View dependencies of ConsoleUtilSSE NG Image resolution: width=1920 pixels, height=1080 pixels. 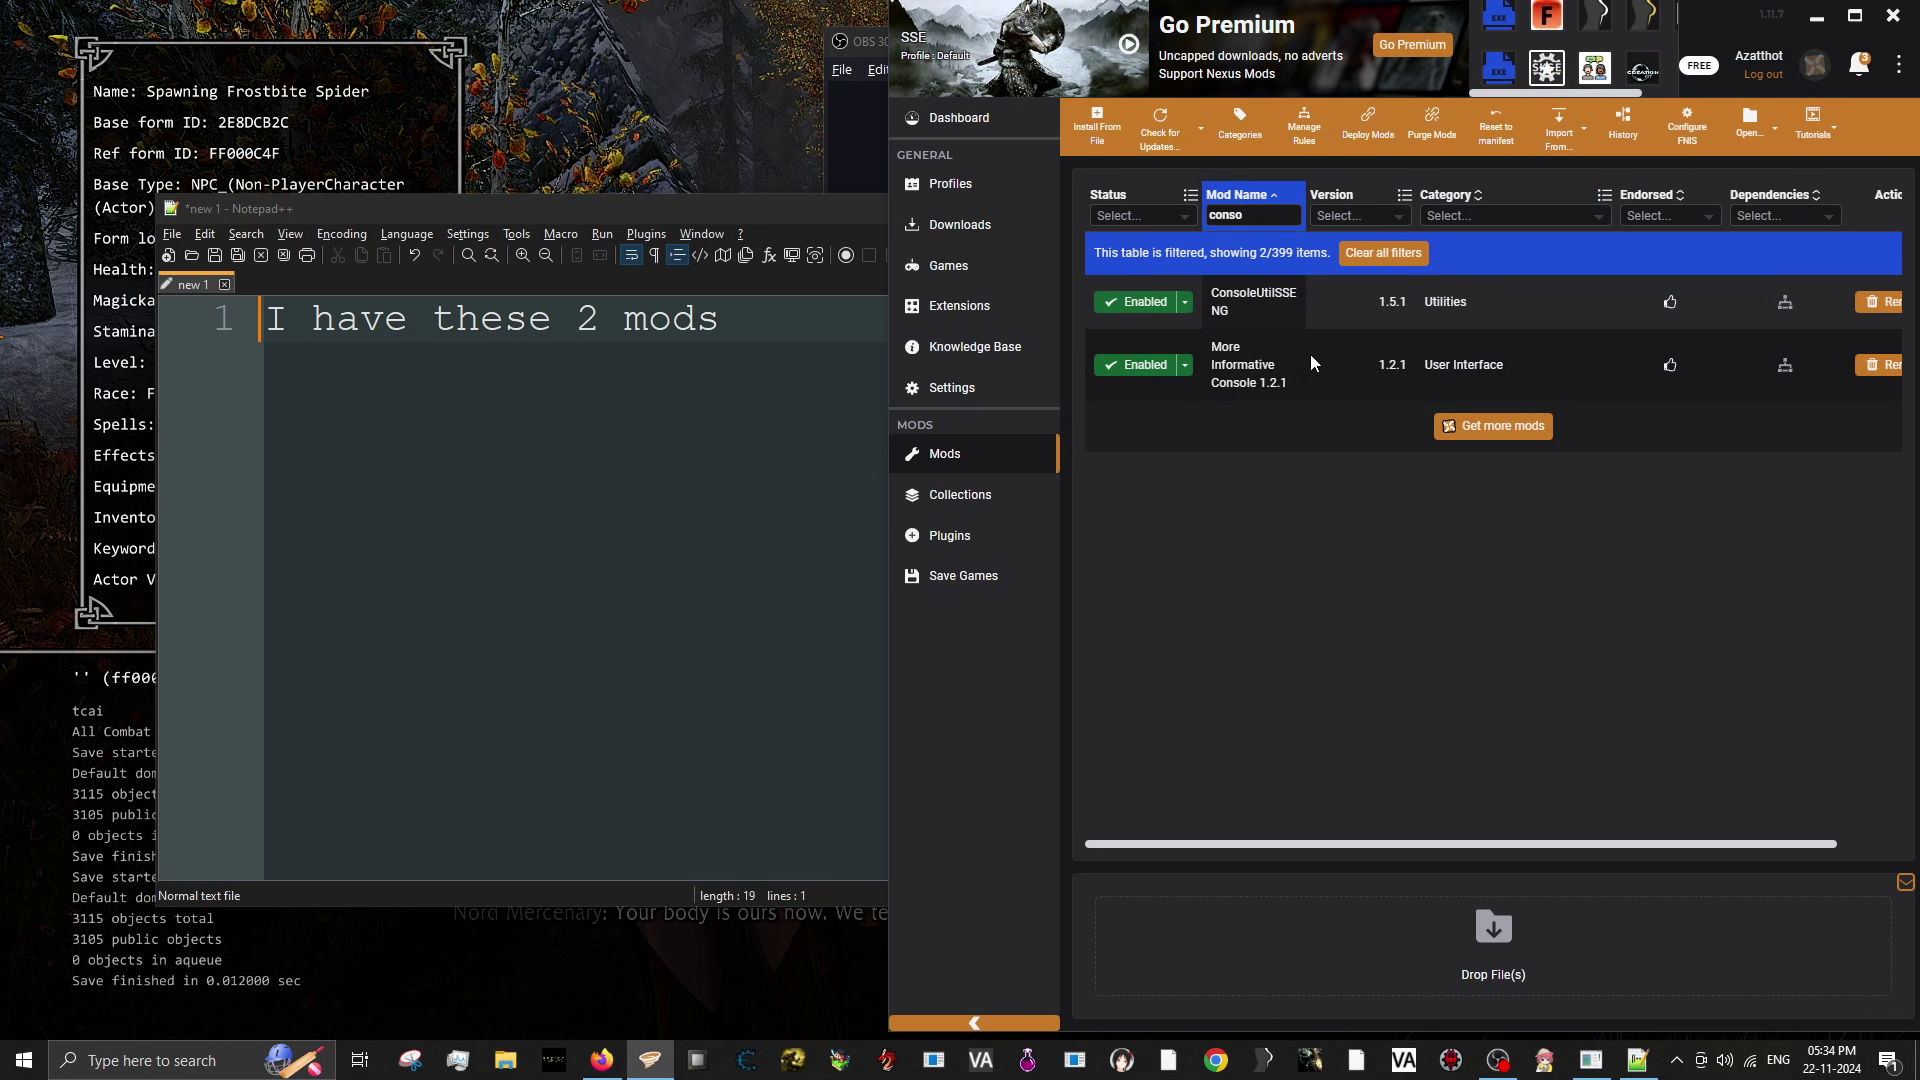pos(1785,302)
